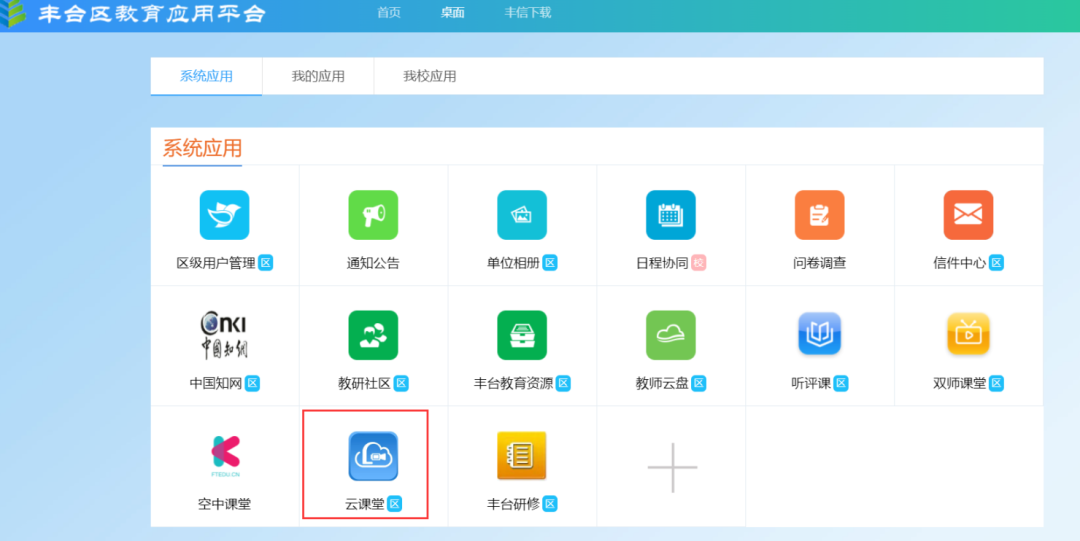Click the 系统应用 section heading

point(202,148)
